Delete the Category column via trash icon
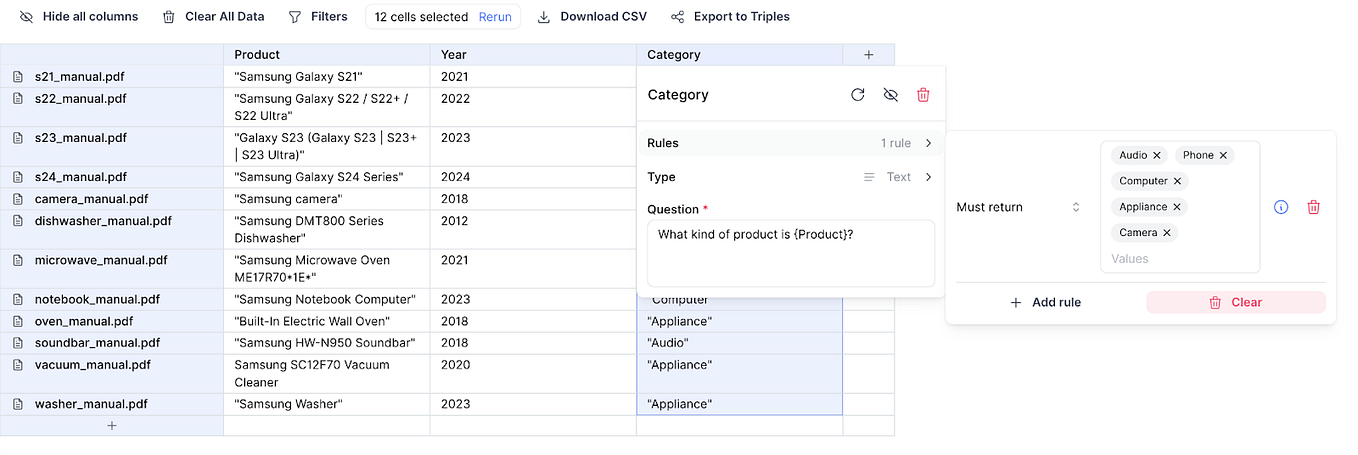This screenshot has height=455, width=1358. tap(923, 95)
